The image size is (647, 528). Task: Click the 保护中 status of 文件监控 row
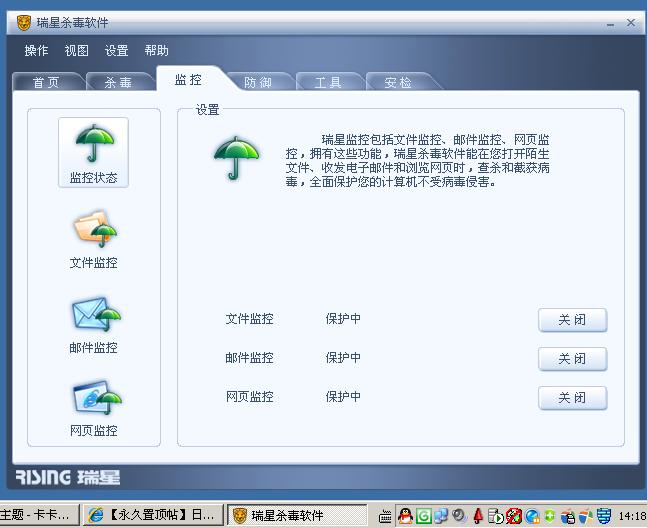click(x=343, y=318)
